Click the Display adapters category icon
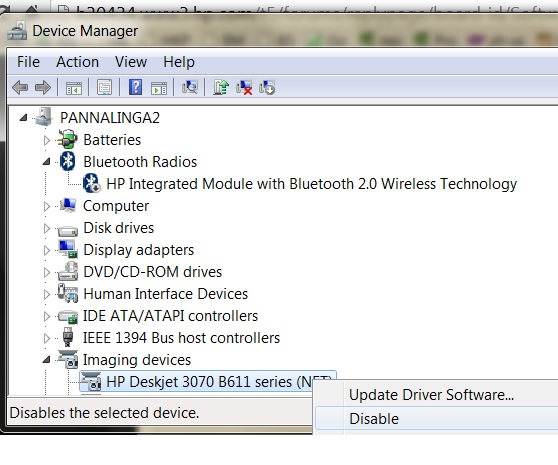The image size is (558, 465). click(68, 249)
